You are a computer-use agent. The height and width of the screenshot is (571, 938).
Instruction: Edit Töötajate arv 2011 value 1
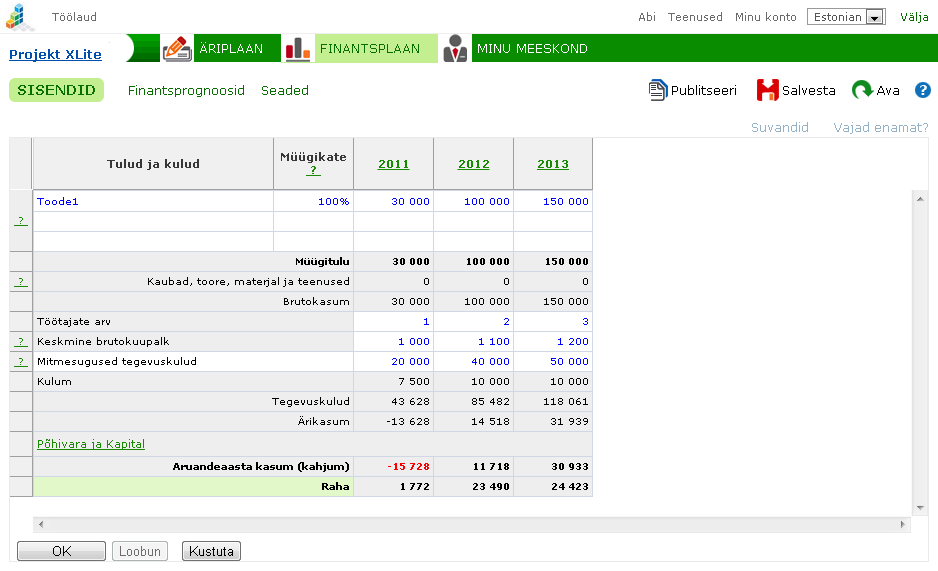[x=394, y=322]
